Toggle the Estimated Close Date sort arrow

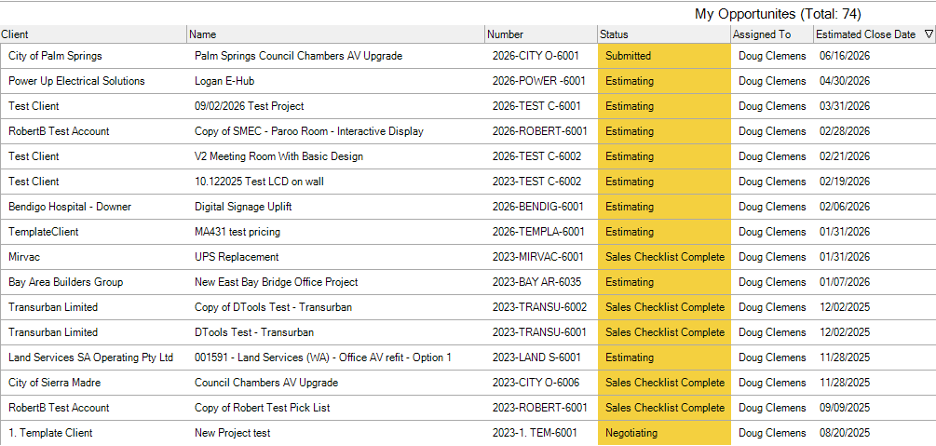[928, 35]
